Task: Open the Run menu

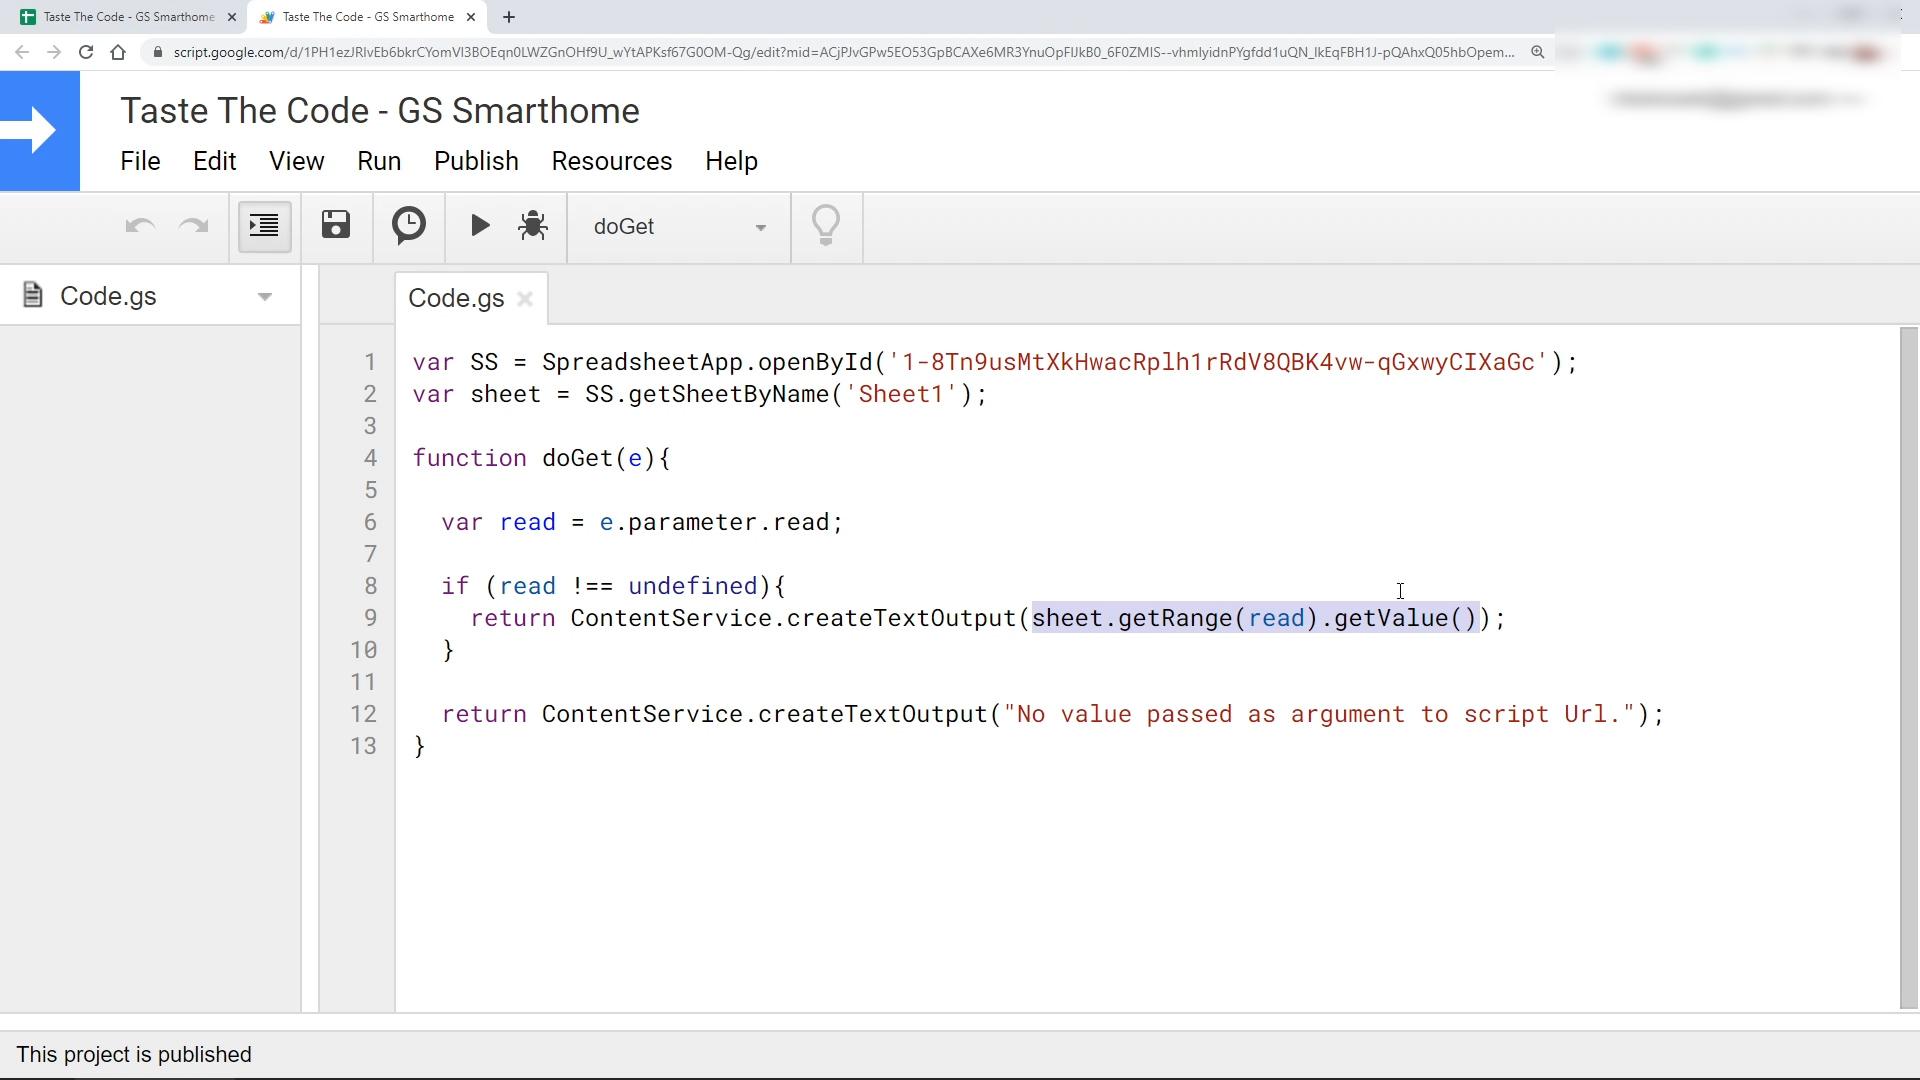Action: click(378, 161)
